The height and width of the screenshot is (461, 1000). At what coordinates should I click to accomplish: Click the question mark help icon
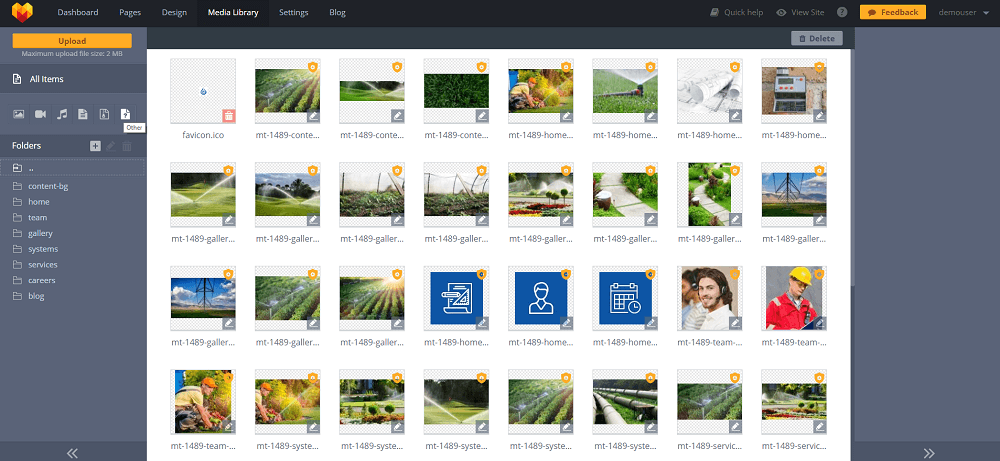[842, 12]
